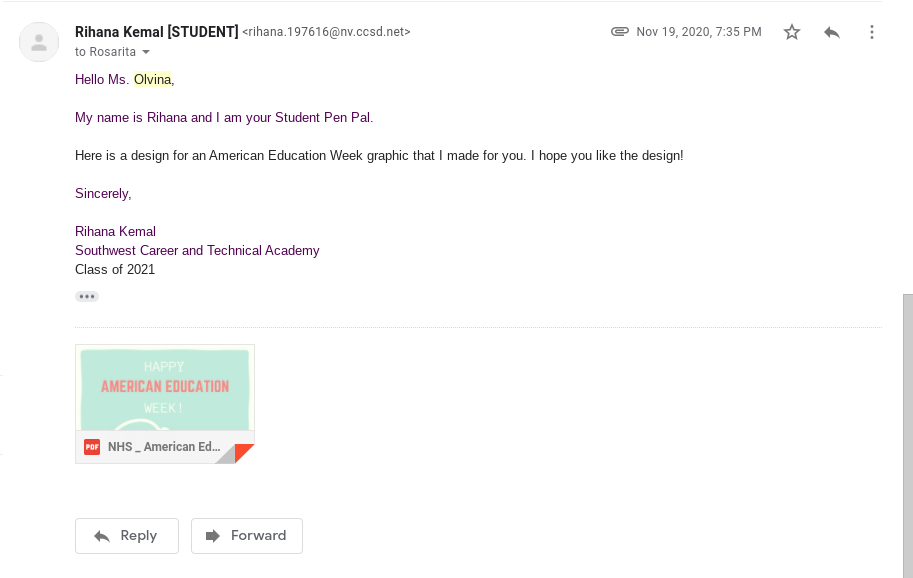The image size is (913, 578).
Task: Click the "to Rosarita" recipient text
Action: click(105, 52)
